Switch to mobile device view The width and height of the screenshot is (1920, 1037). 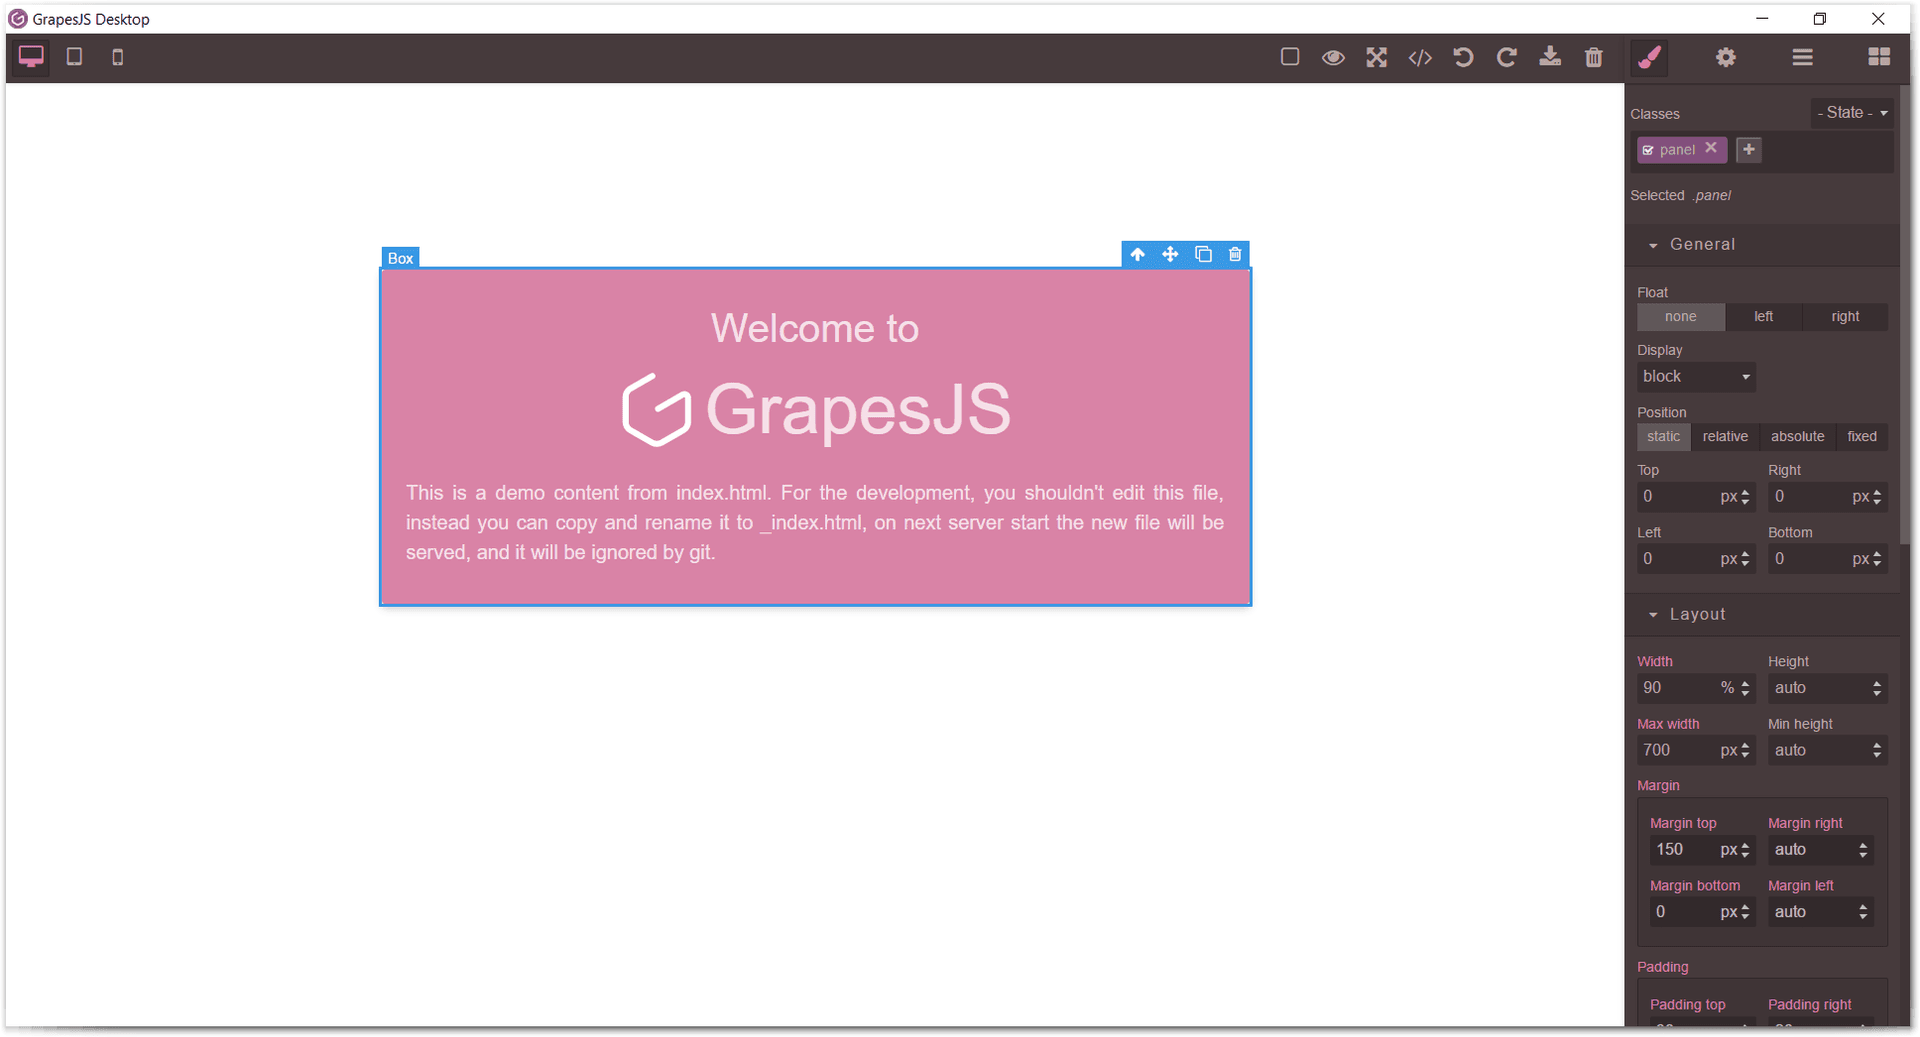coord(117,57)
